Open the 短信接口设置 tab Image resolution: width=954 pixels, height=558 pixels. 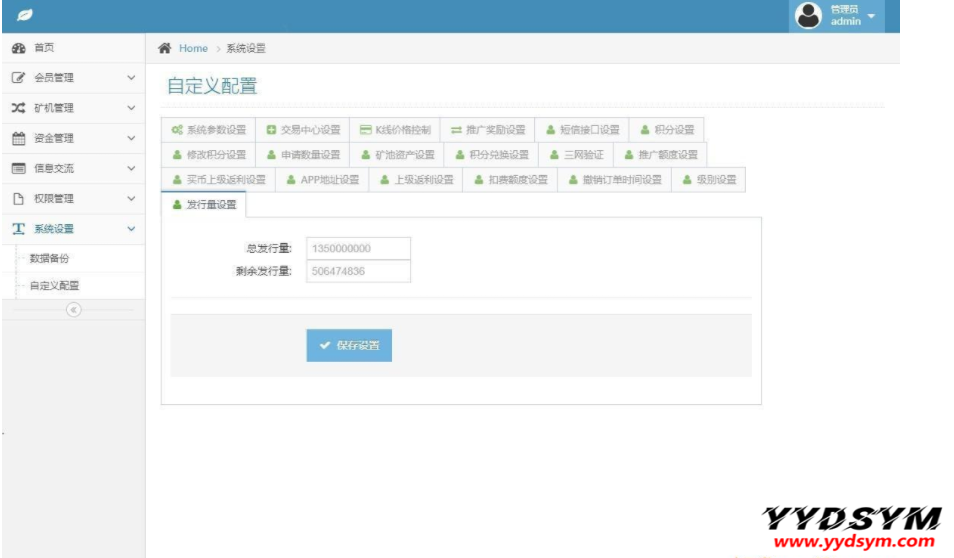(582, 130)
